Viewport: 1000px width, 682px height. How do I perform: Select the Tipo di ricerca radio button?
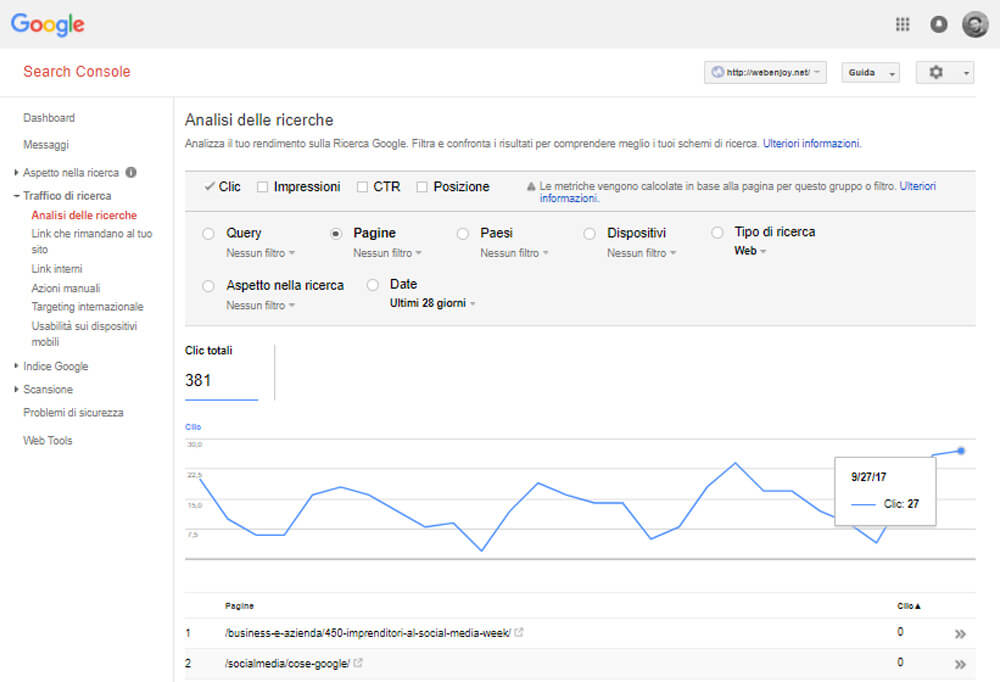pyautogui.click(x=717, y=232)
